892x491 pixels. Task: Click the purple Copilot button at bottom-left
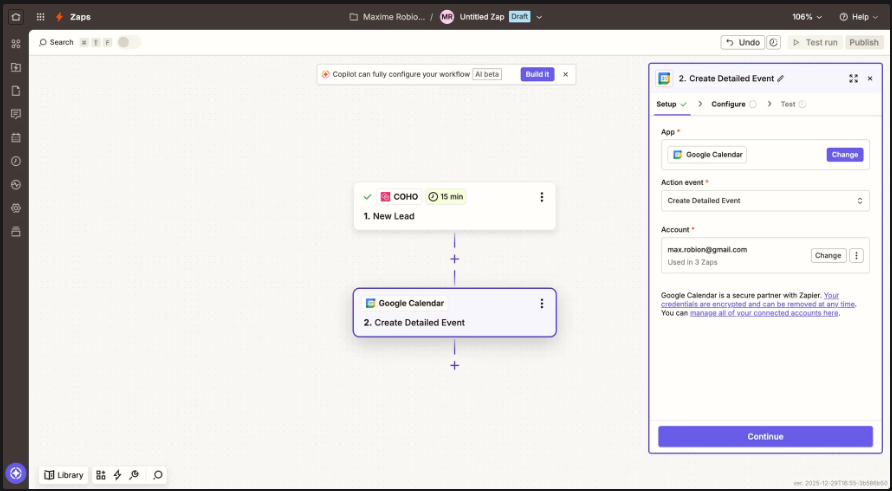(x=15, y=473)
